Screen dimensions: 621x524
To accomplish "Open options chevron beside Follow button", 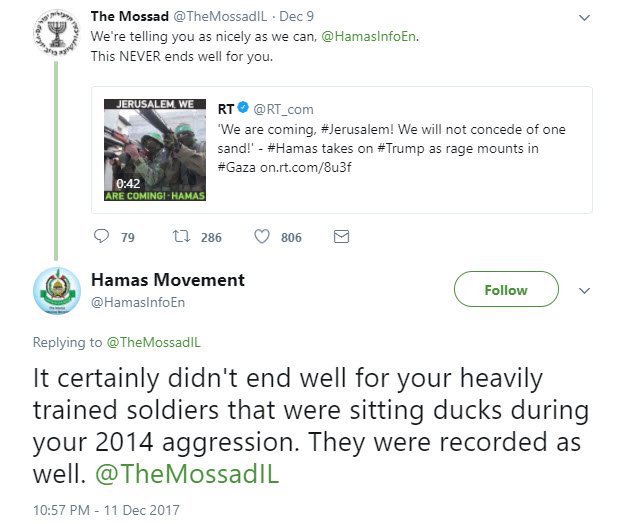I will tap(584, 291).
